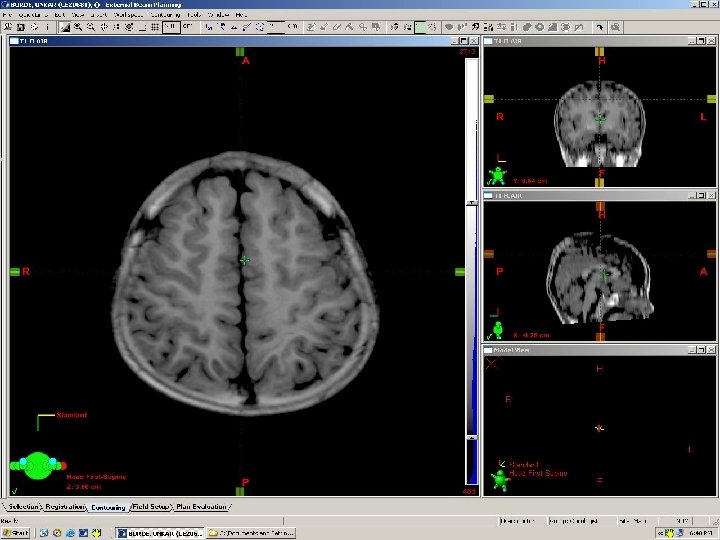
Task: Maximize the Model View window
Action: point(702,350)
